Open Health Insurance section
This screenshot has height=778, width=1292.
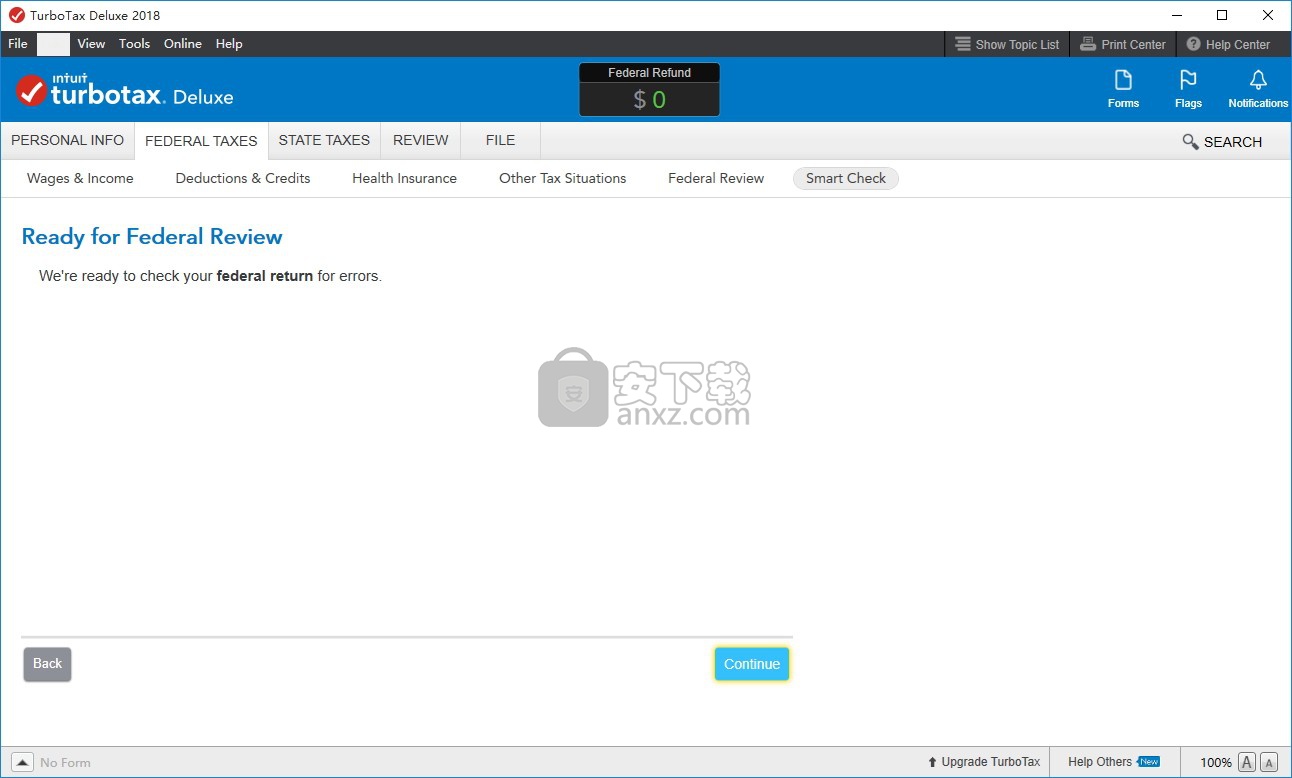tap(404, 178)
